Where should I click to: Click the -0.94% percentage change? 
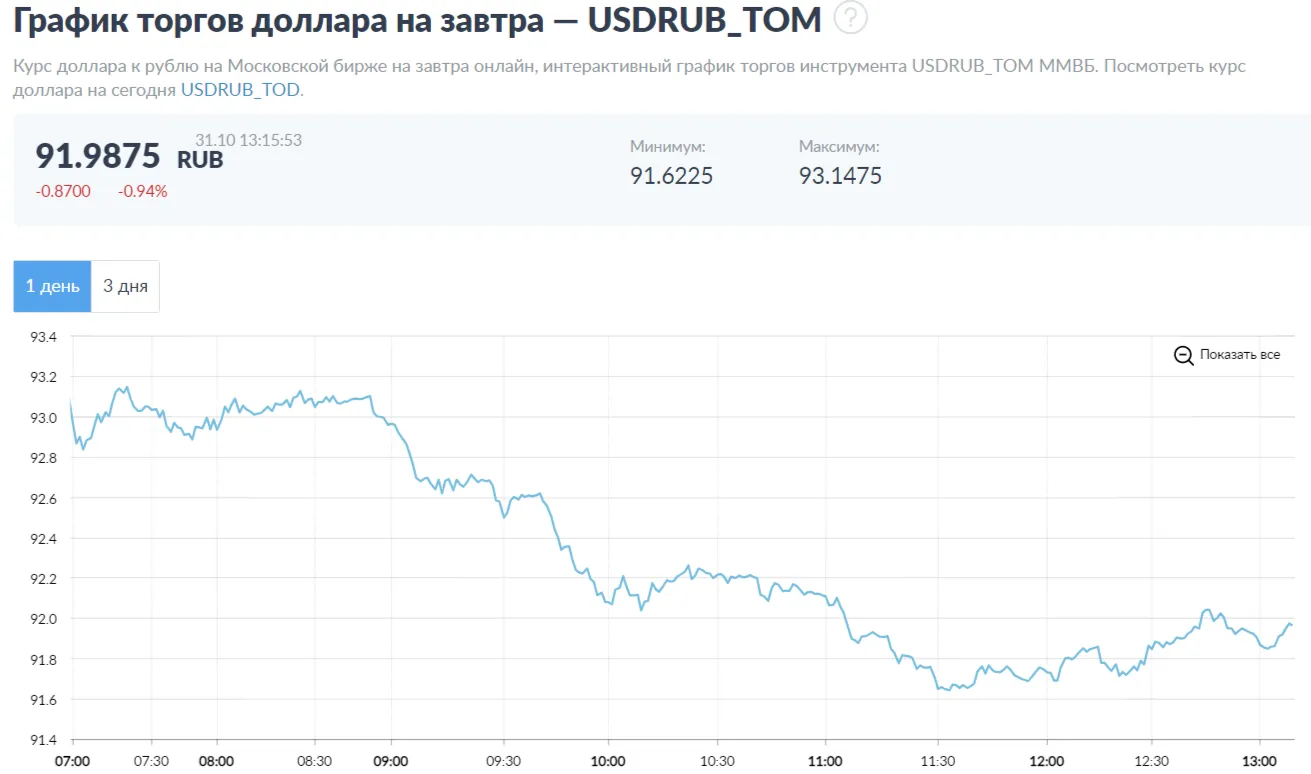(x=143, y=191)
